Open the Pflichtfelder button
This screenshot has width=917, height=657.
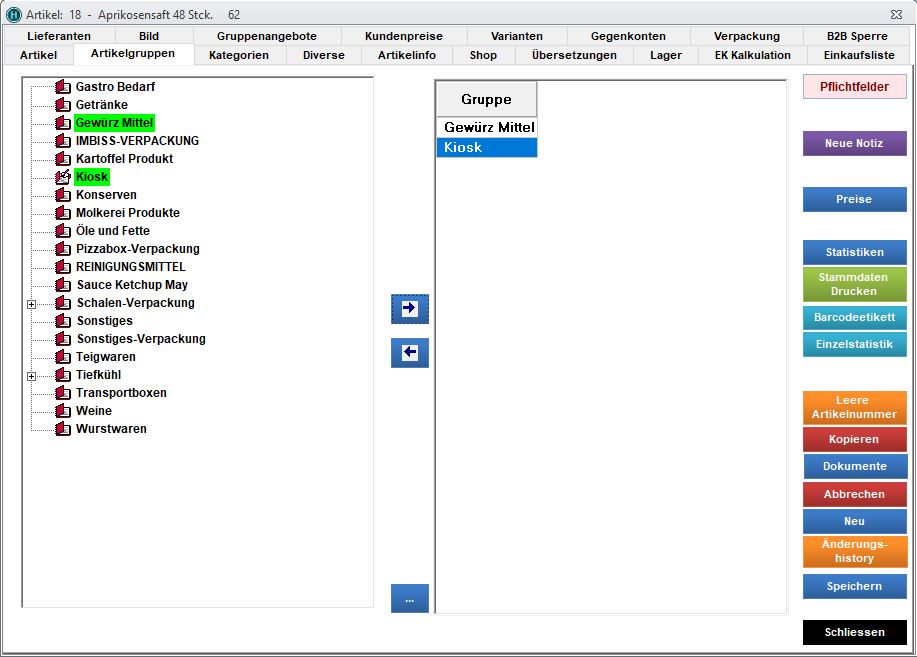tap(854, 87)
